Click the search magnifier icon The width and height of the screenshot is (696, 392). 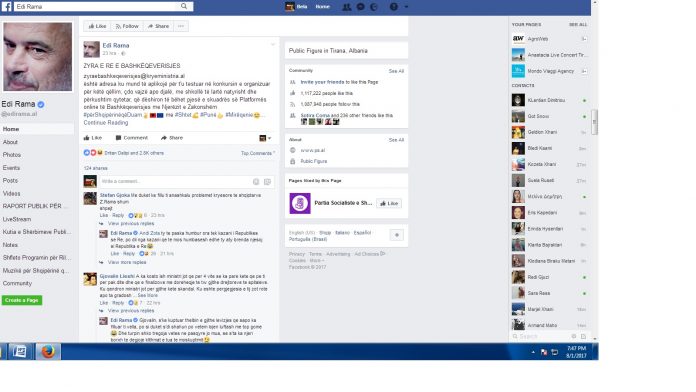[184, 6]
